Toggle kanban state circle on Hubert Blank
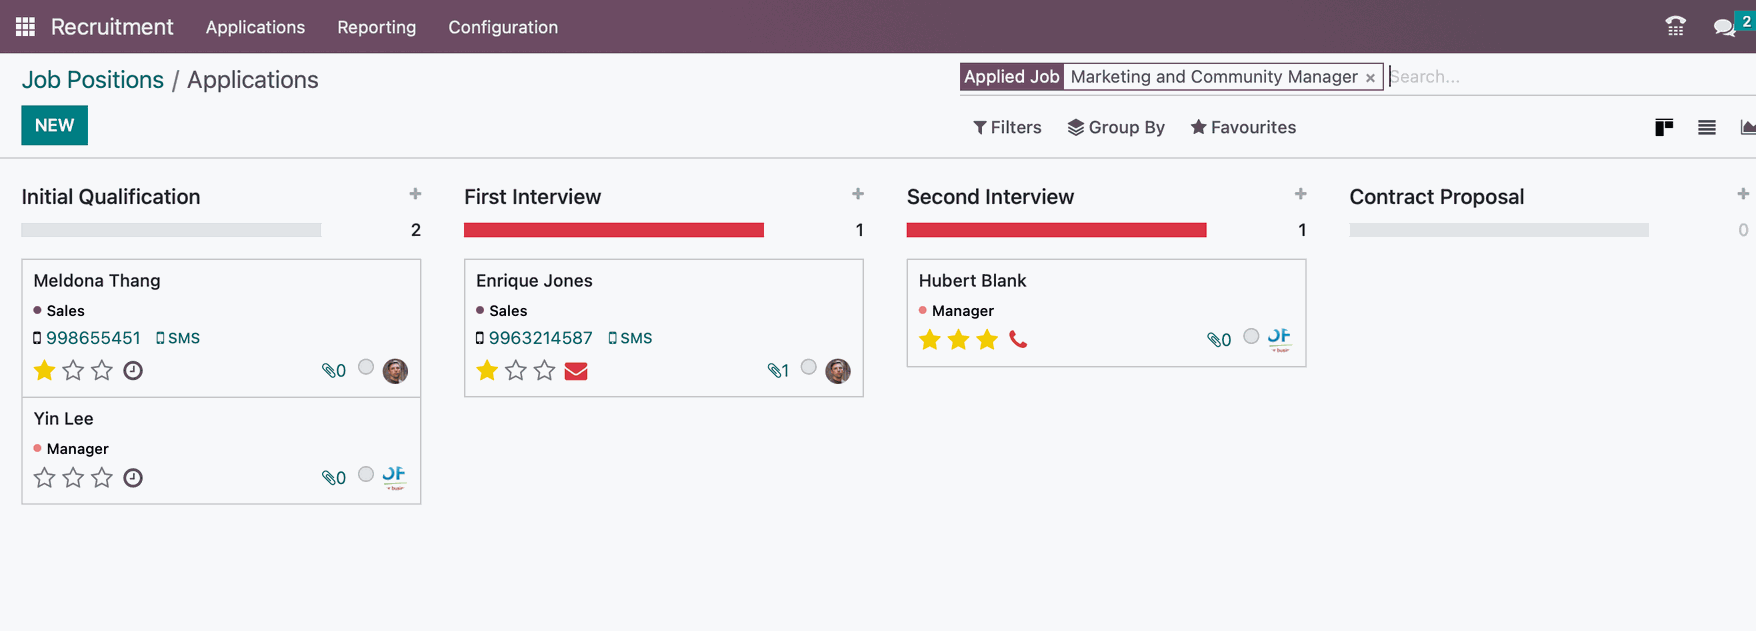The width and height of the screenshot is (1756, 631). click(x=1251, y=336)
